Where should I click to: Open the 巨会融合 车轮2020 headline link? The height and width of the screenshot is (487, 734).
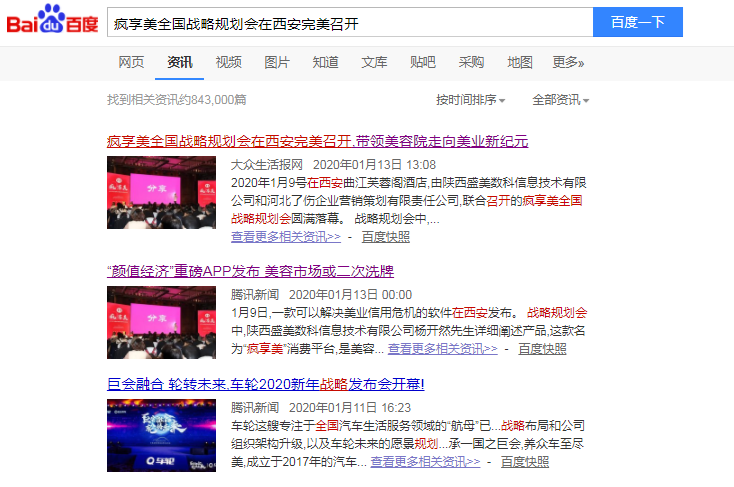[x=266, y=384]
